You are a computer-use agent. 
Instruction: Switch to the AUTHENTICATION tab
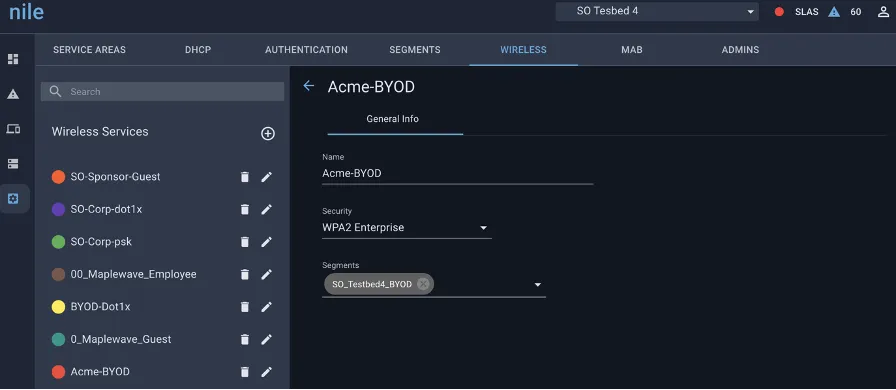click(306, 50)
